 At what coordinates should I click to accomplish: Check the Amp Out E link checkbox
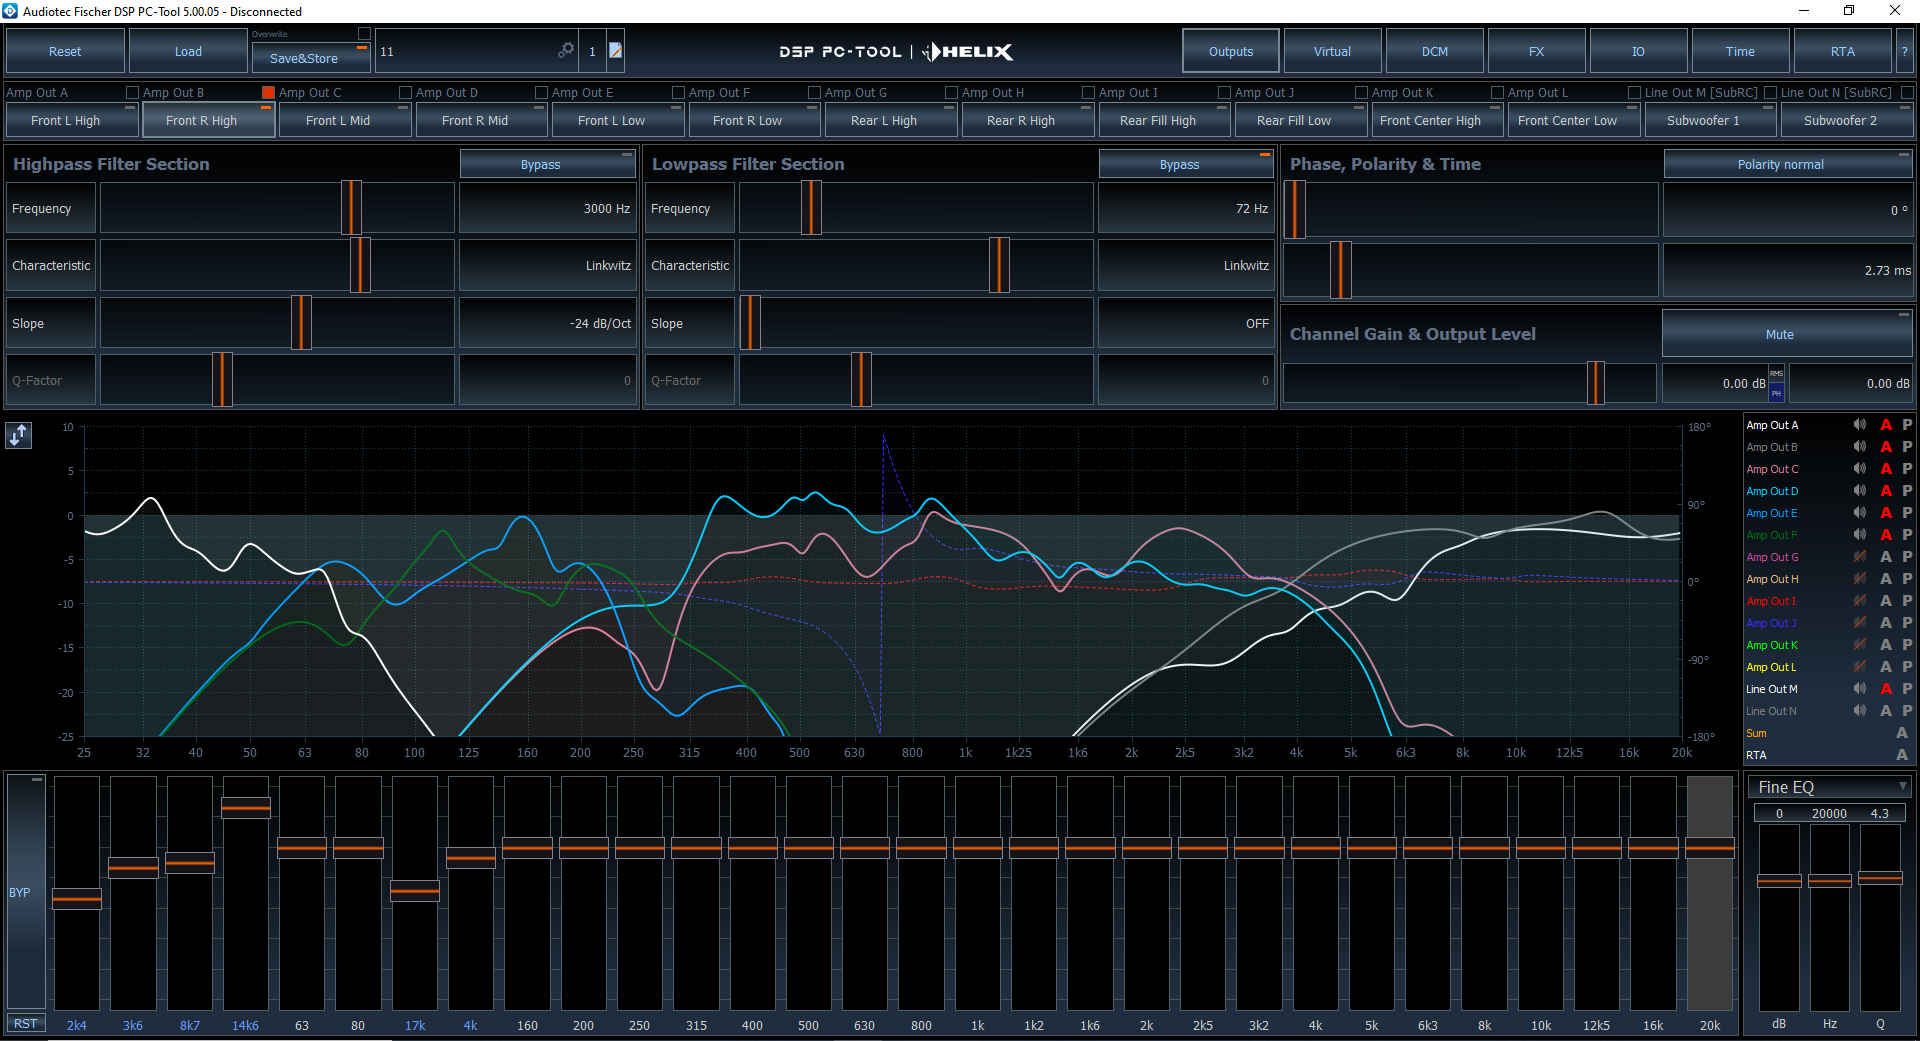pyautogui.click(x=678, y=92)
